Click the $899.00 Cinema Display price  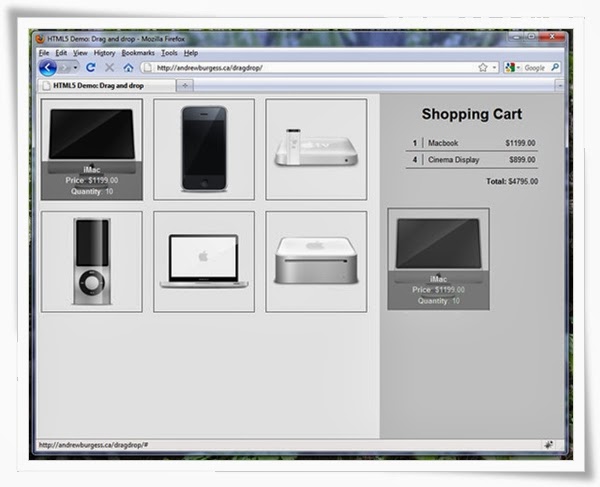tap(522, 160)
